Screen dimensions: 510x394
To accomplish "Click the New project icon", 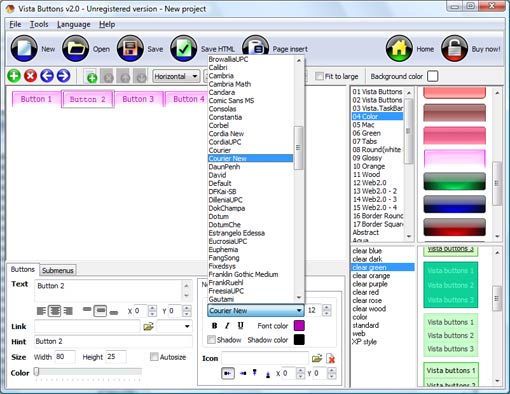I will point(24,49).
